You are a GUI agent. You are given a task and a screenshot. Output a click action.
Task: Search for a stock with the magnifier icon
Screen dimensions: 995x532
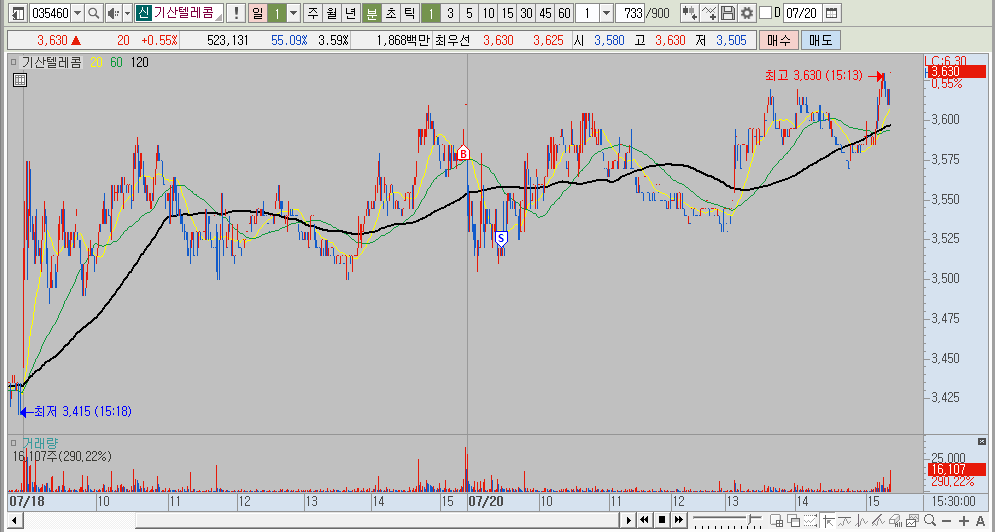tap(93, 13)
